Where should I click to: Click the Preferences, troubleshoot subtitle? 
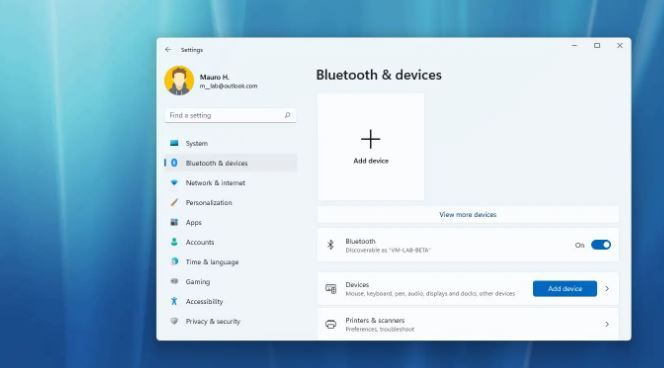pos(379,329)
